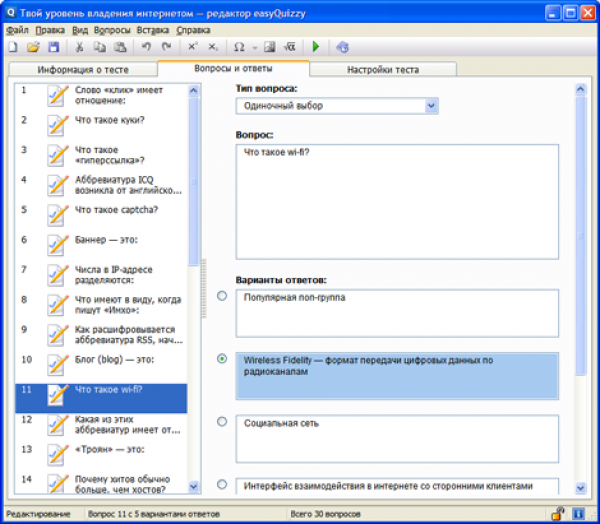Paste from clipboard
This screenshot has height=524, width=600.
(120, 47)
